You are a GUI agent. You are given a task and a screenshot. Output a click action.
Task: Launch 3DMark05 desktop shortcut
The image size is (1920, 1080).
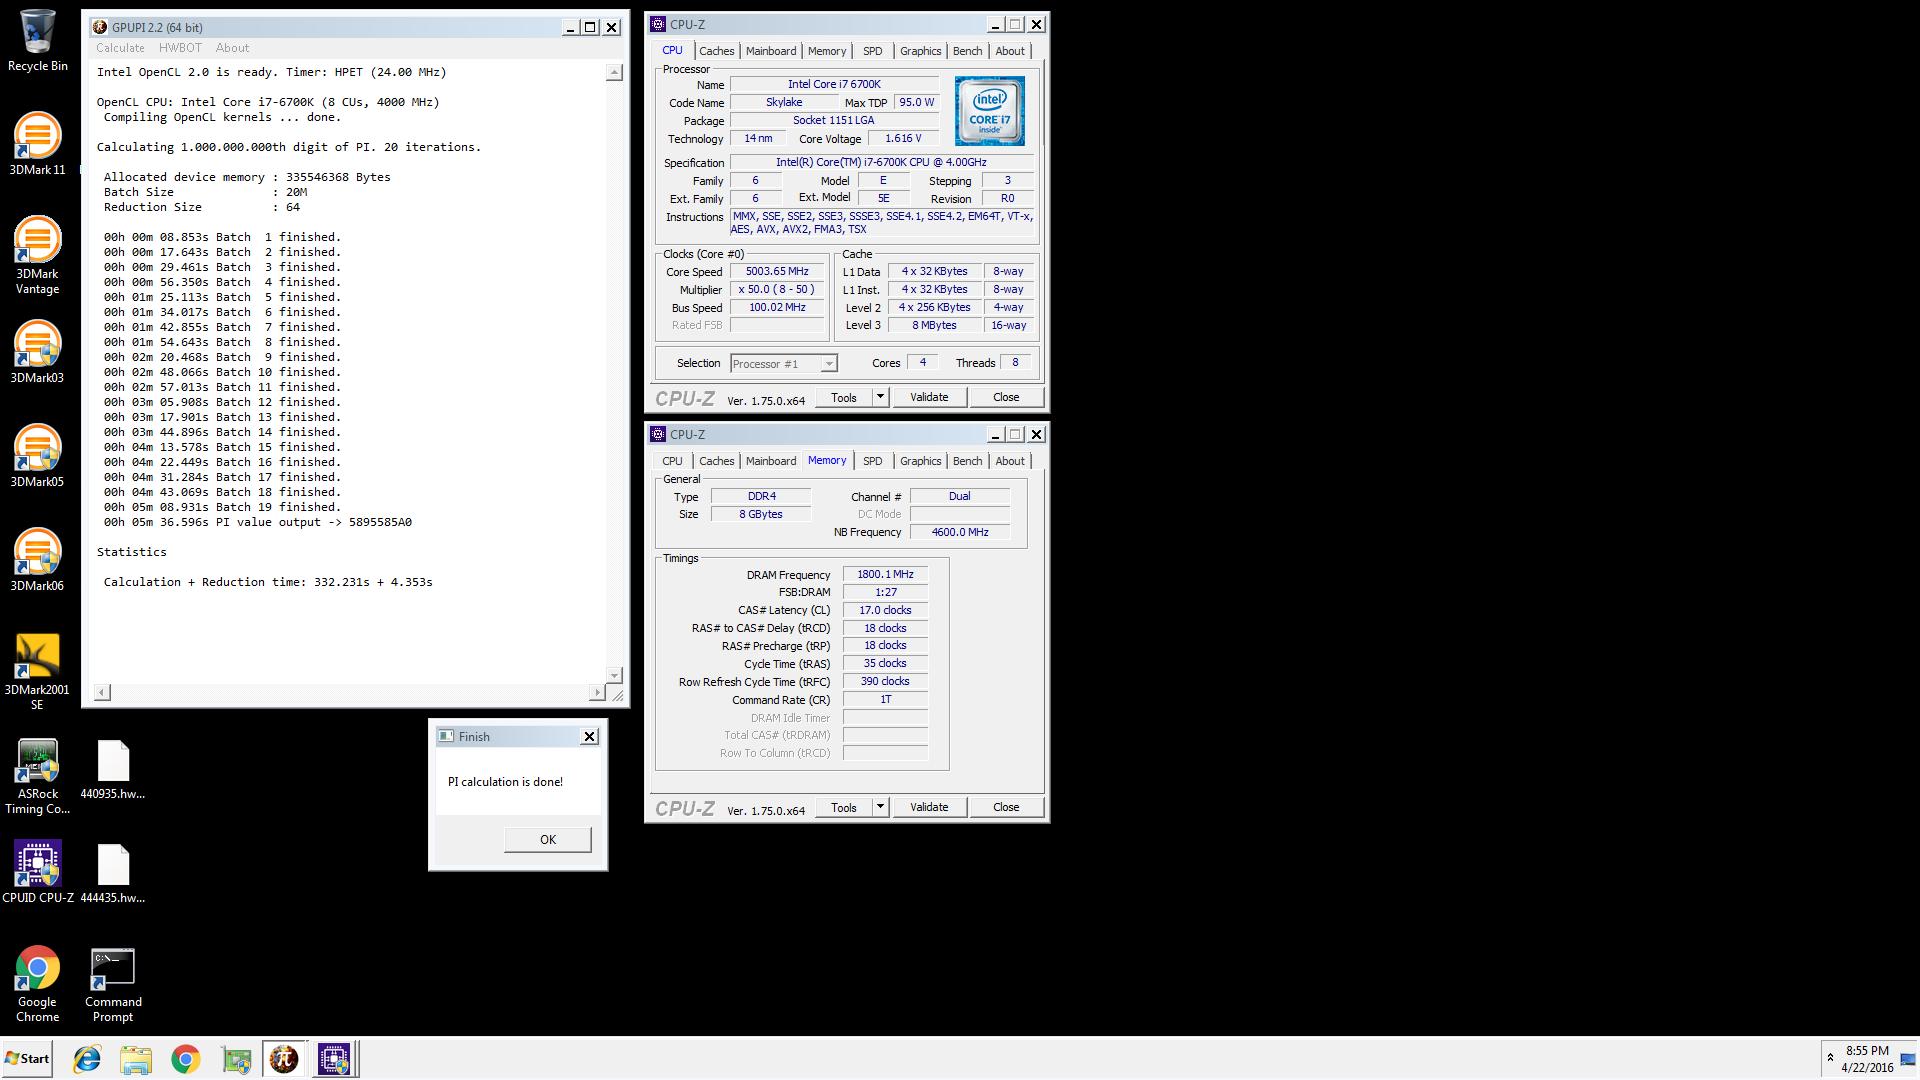click(37, 456)
